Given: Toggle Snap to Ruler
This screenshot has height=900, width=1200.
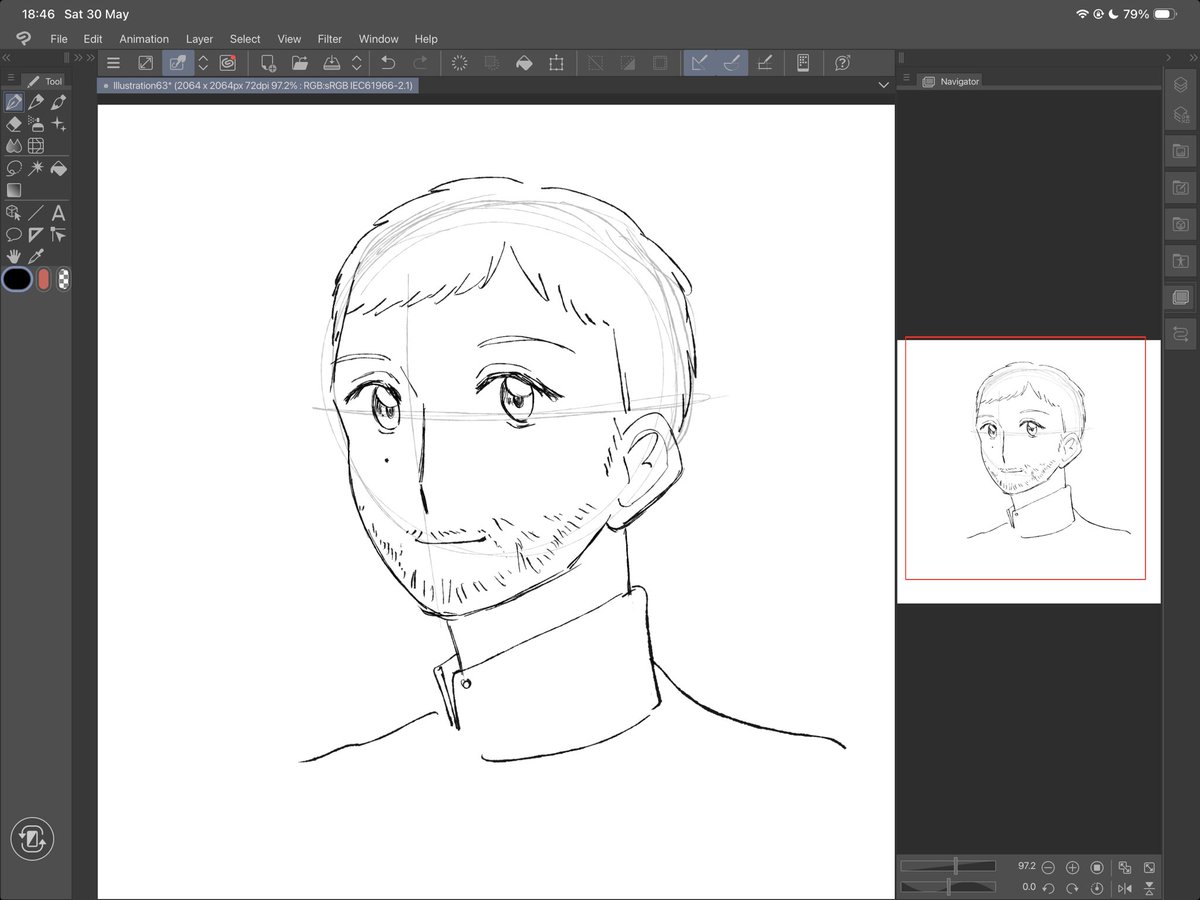Looking at the screenshot, I should point(700,62).
